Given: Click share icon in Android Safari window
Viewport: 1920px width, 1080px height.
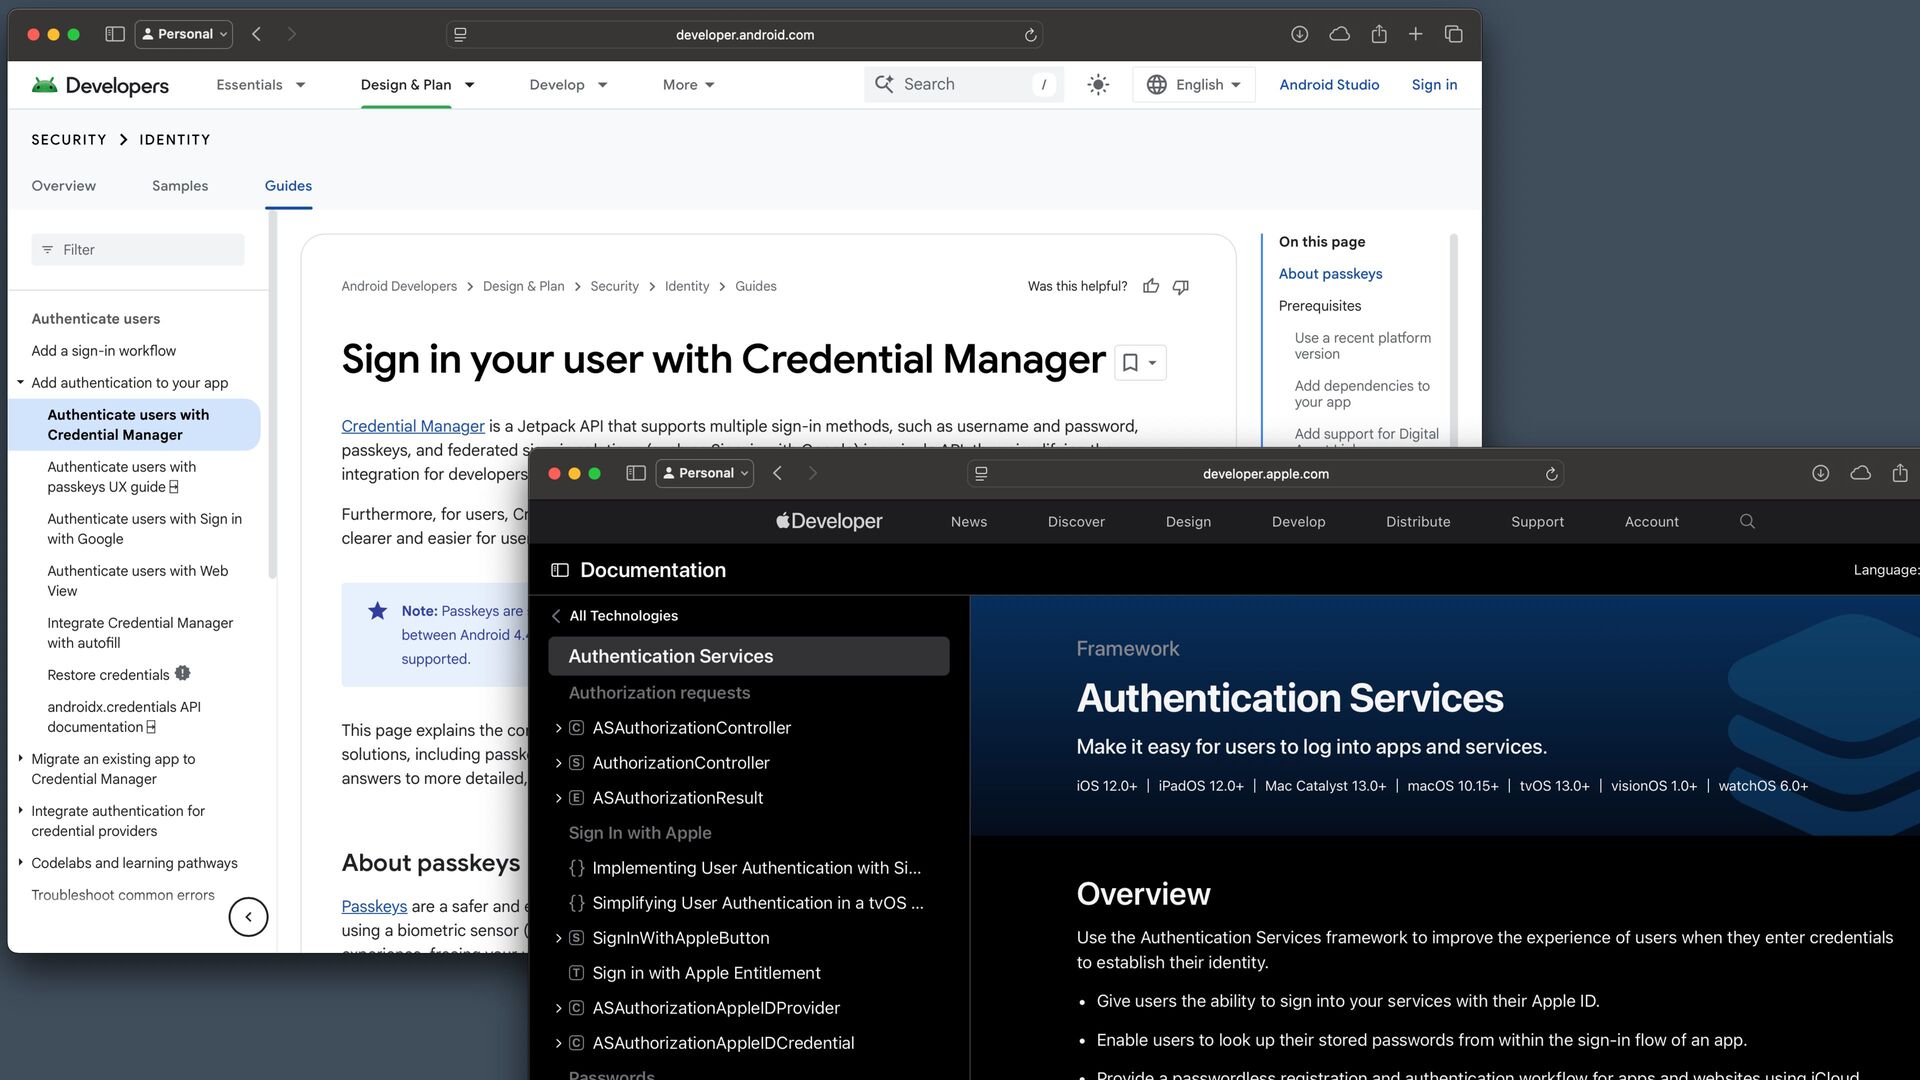Looking at the screenshot, I should [1379, 34].
